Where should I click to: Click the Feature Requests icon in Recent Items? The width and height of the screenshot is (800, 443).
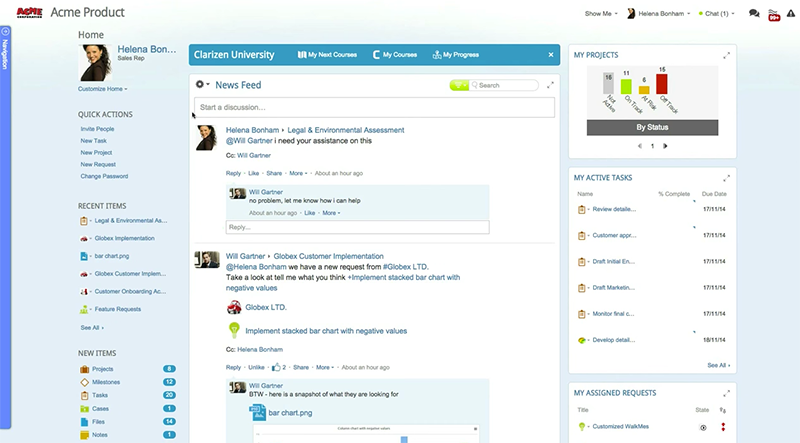tap(84, 309)
